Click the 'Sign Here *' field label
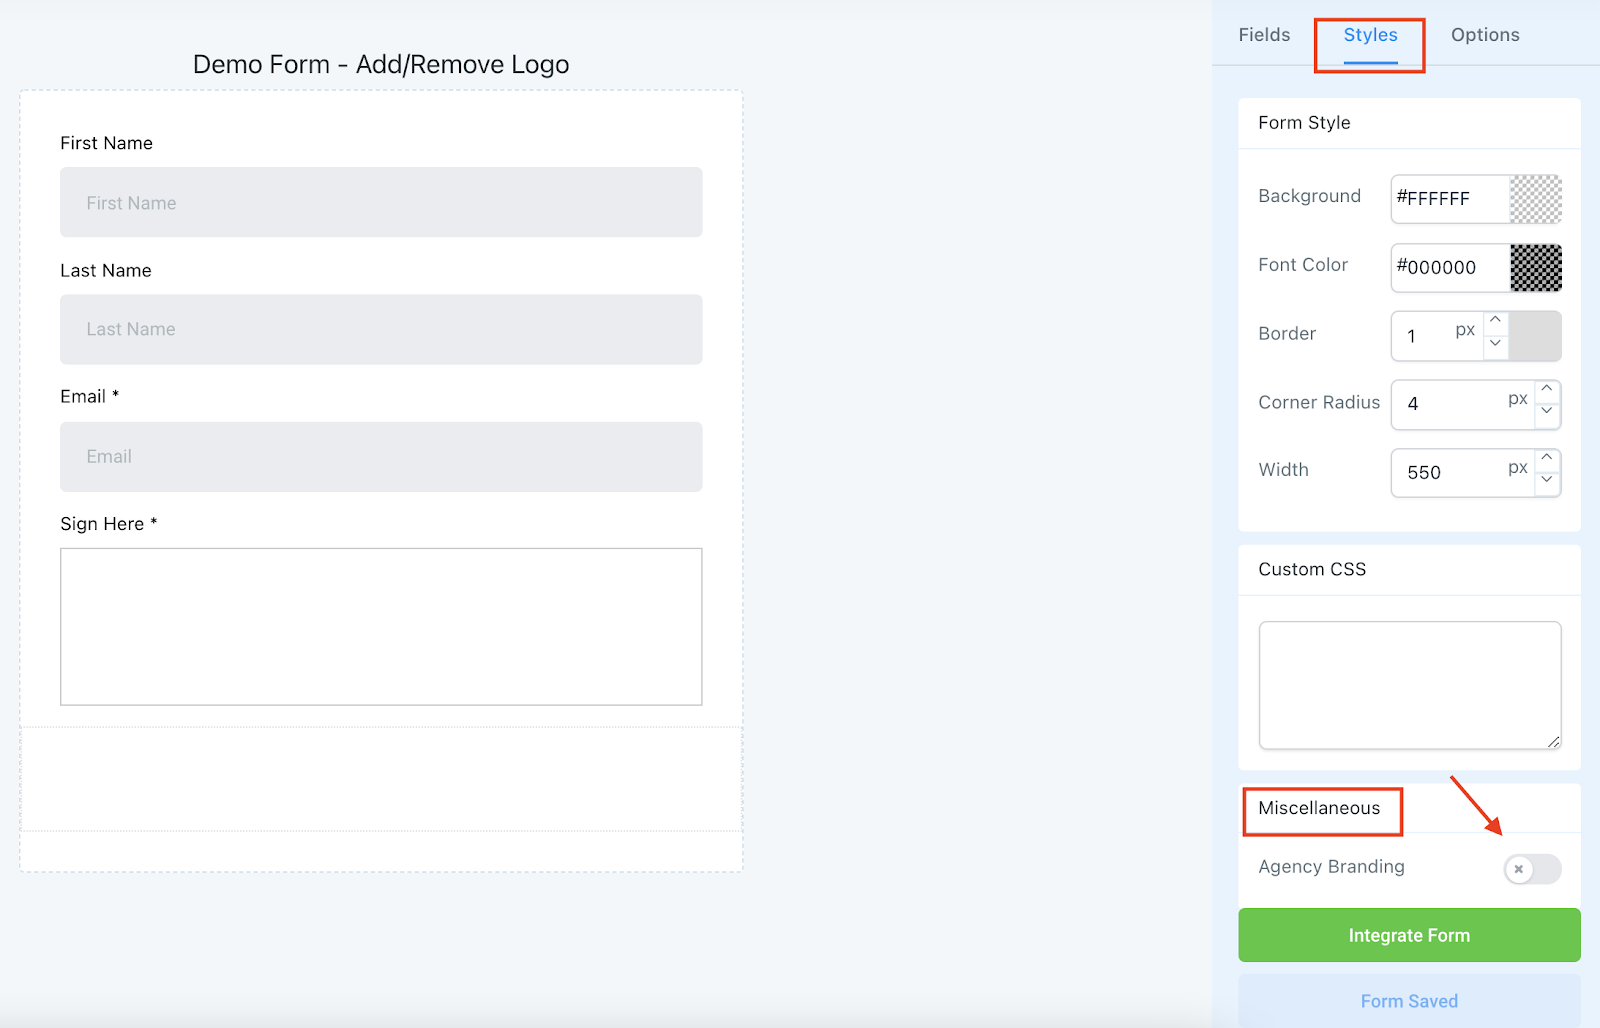 [109, 524]
